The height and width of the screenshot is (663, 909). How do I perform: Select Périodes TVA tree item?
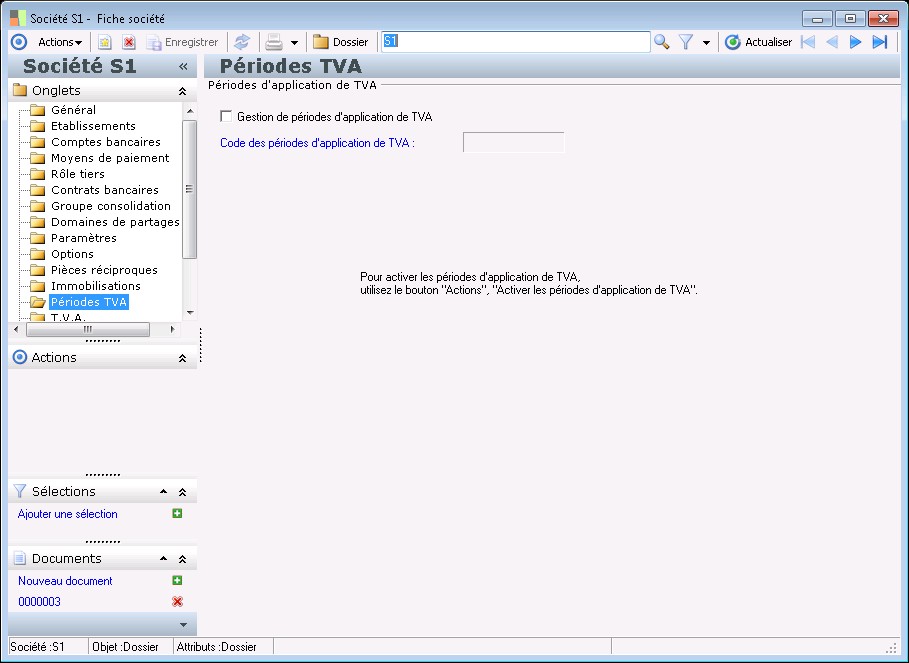89,302
